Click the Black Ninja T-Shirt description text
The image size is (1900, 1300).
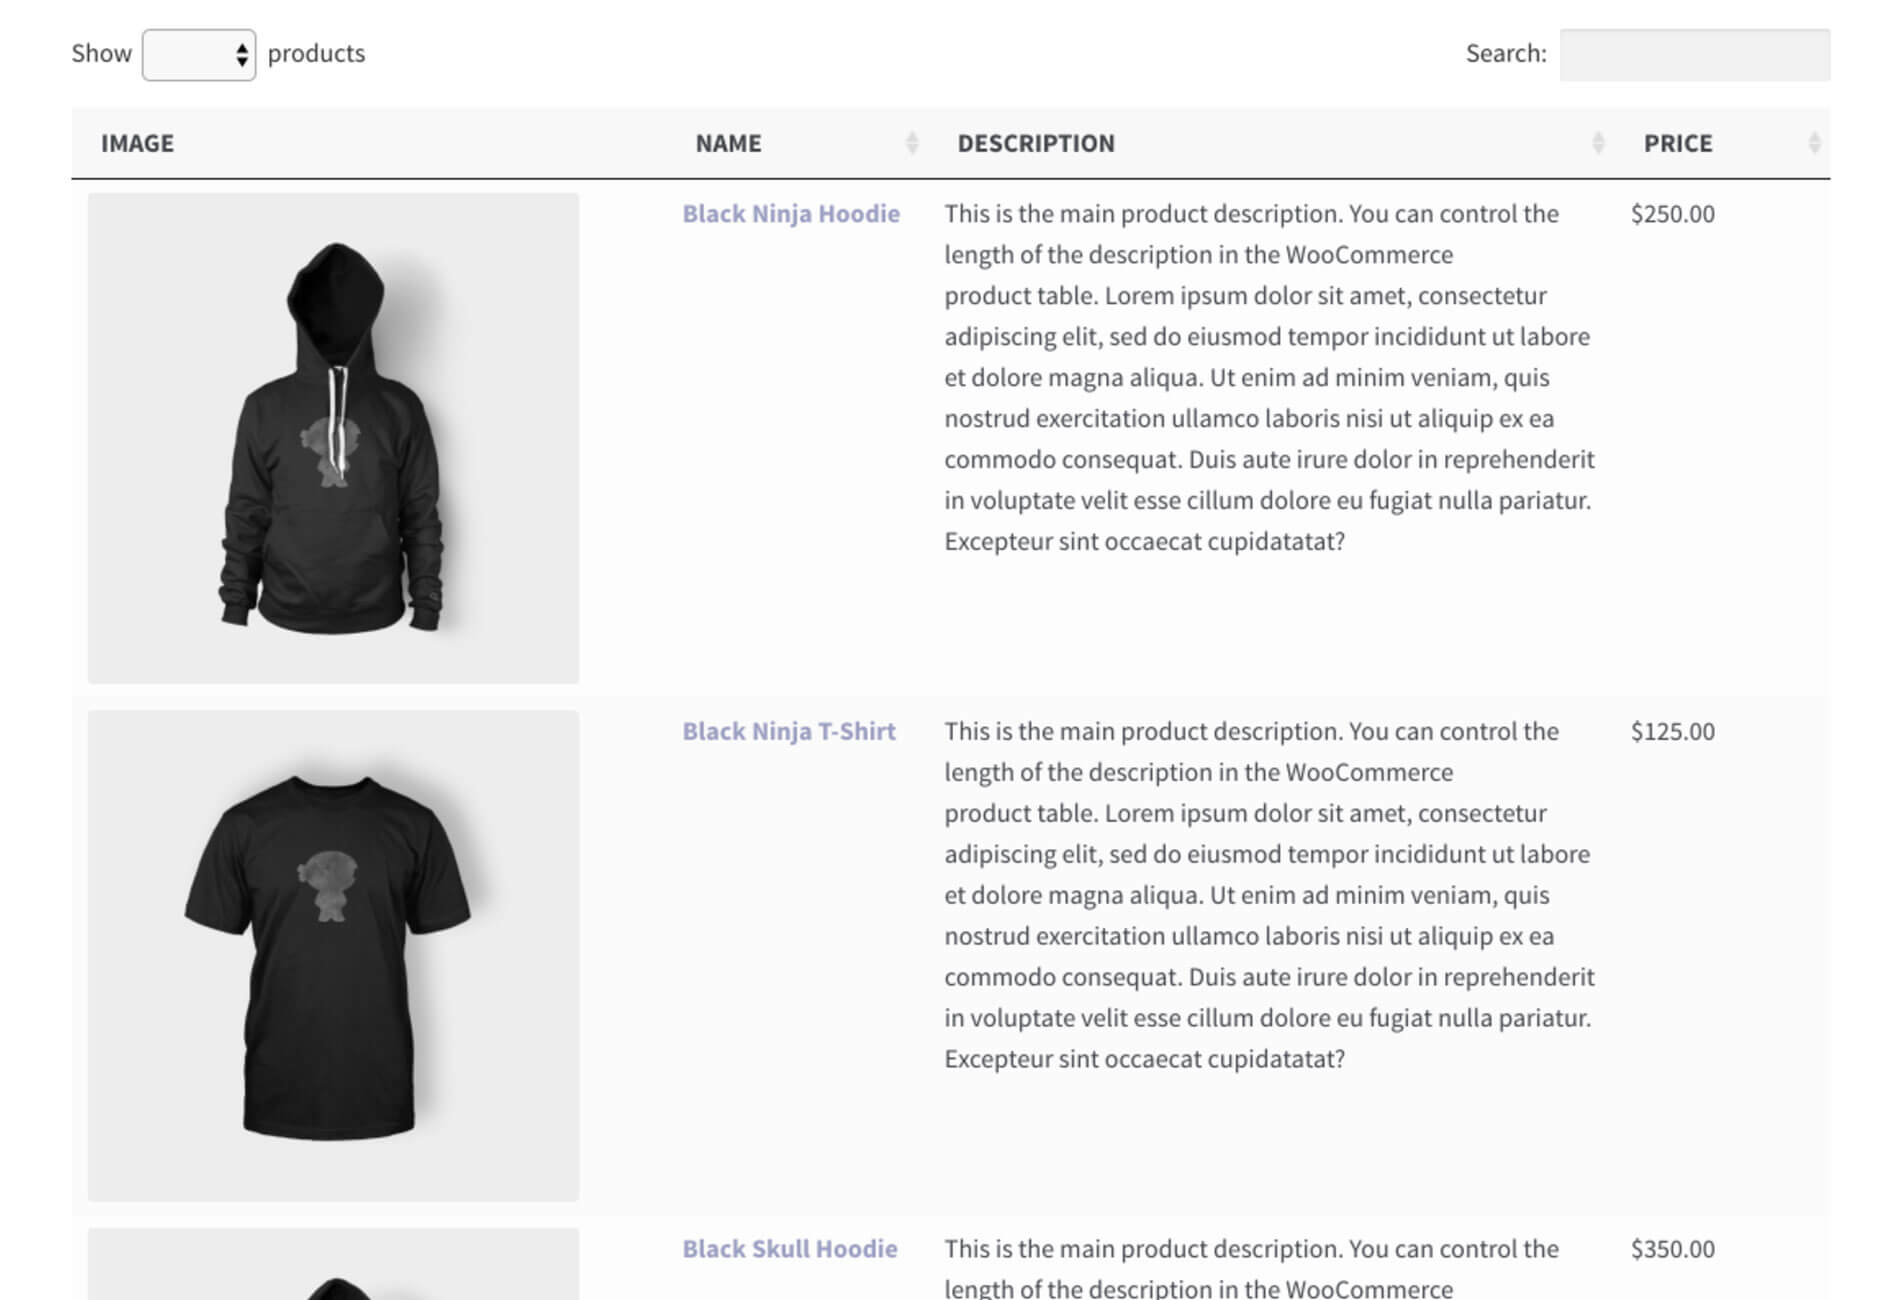[x=1268, y=895]
